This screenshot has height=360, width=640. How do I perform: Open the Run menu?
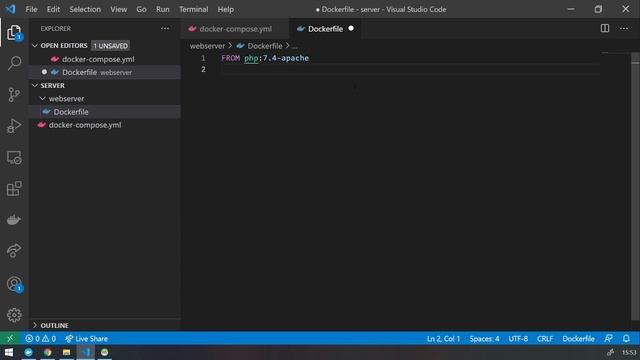pos(162,9)
